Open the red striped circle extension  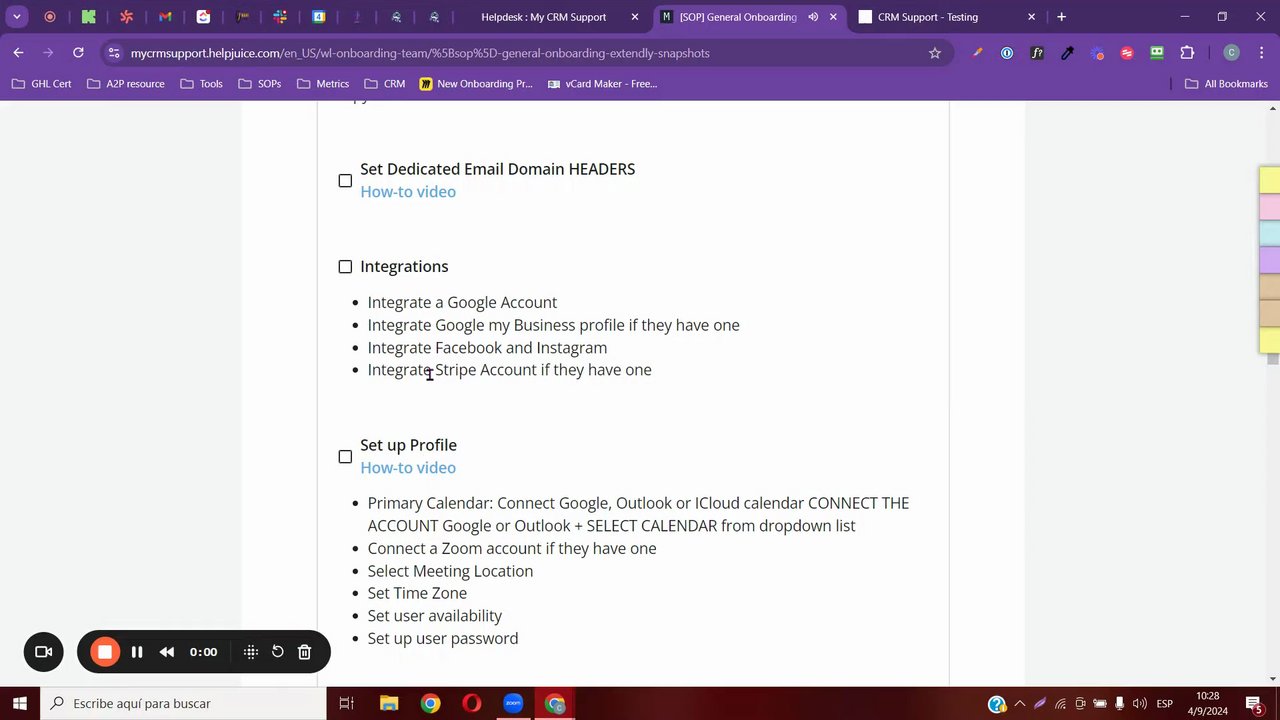[x=1127, y=53]
